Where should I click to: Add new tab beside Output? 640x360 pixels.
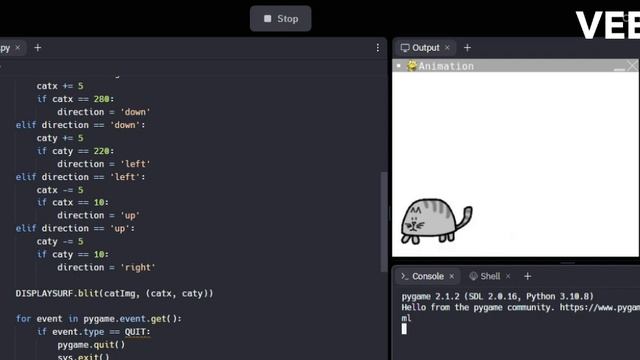(467, 48)
